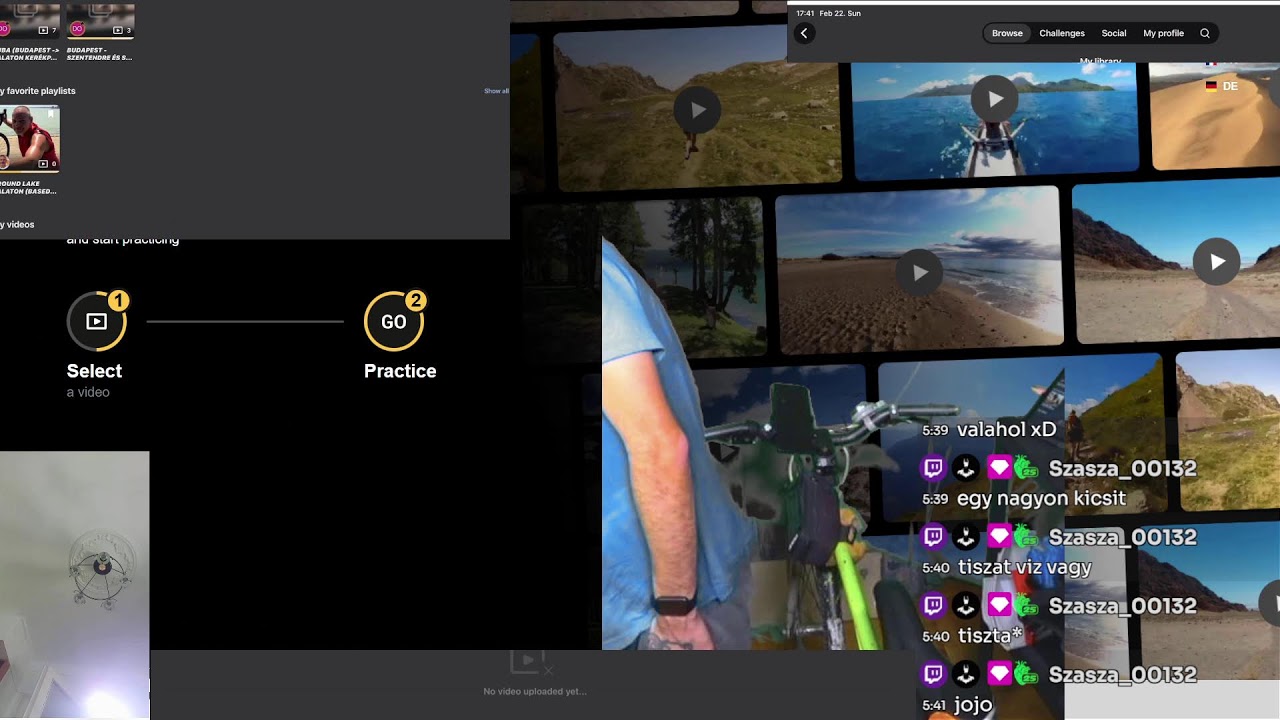Go to the My profile tab
This screenshot has height=720, width=1280.
tap(1163, 33)
